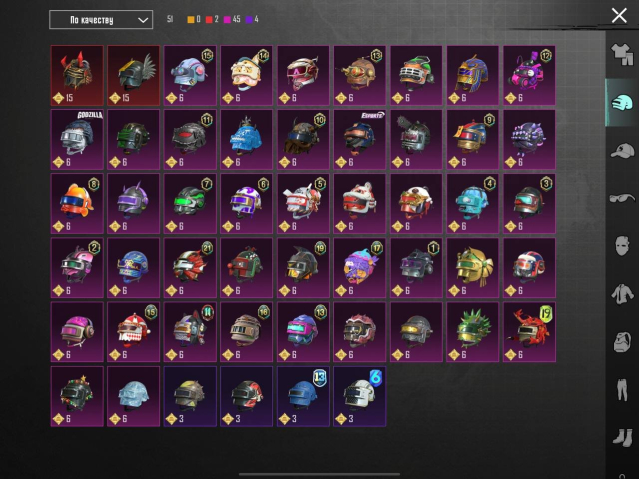Switch to the face mask category
639x479 pixels.
[622, 246]
